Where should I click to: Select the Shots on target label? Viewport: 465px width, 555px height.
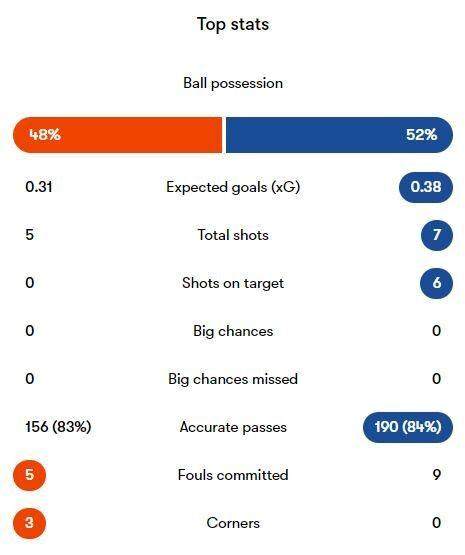233,283
